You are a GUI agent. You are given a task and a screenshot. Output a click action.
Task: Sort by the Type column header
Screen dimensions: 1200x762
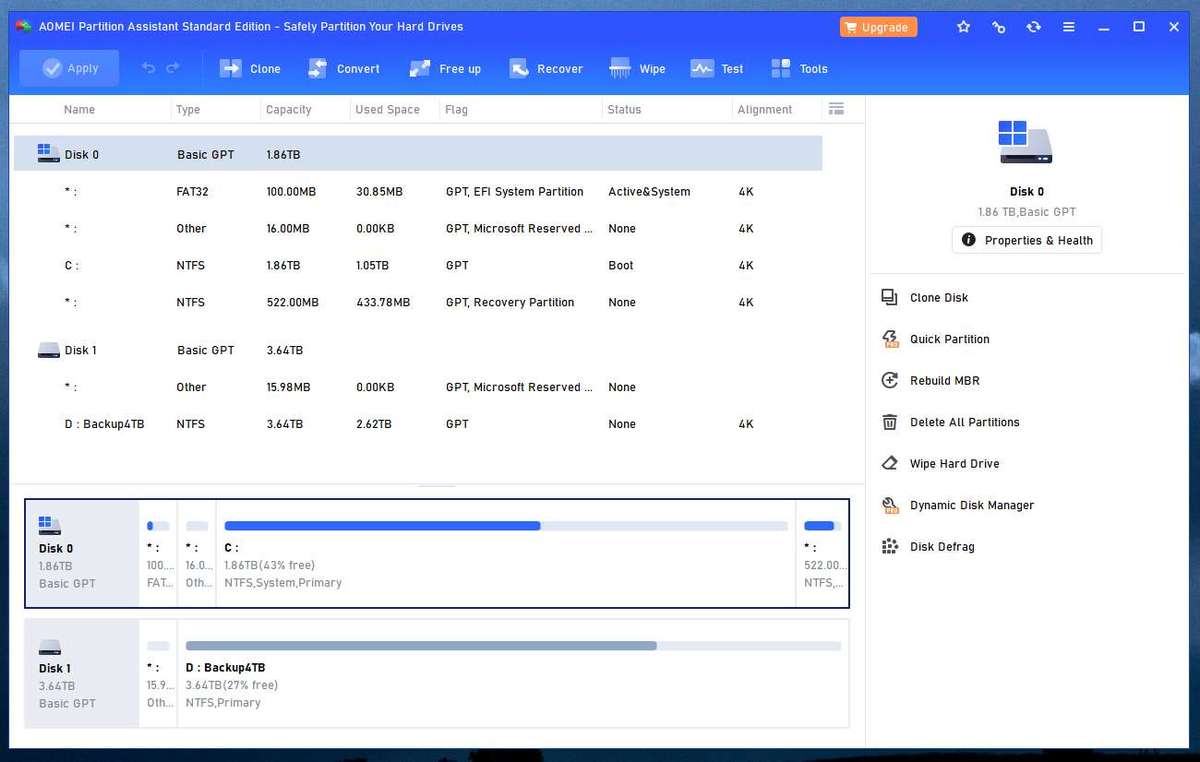pyautogui.click(x=188, y=110)
